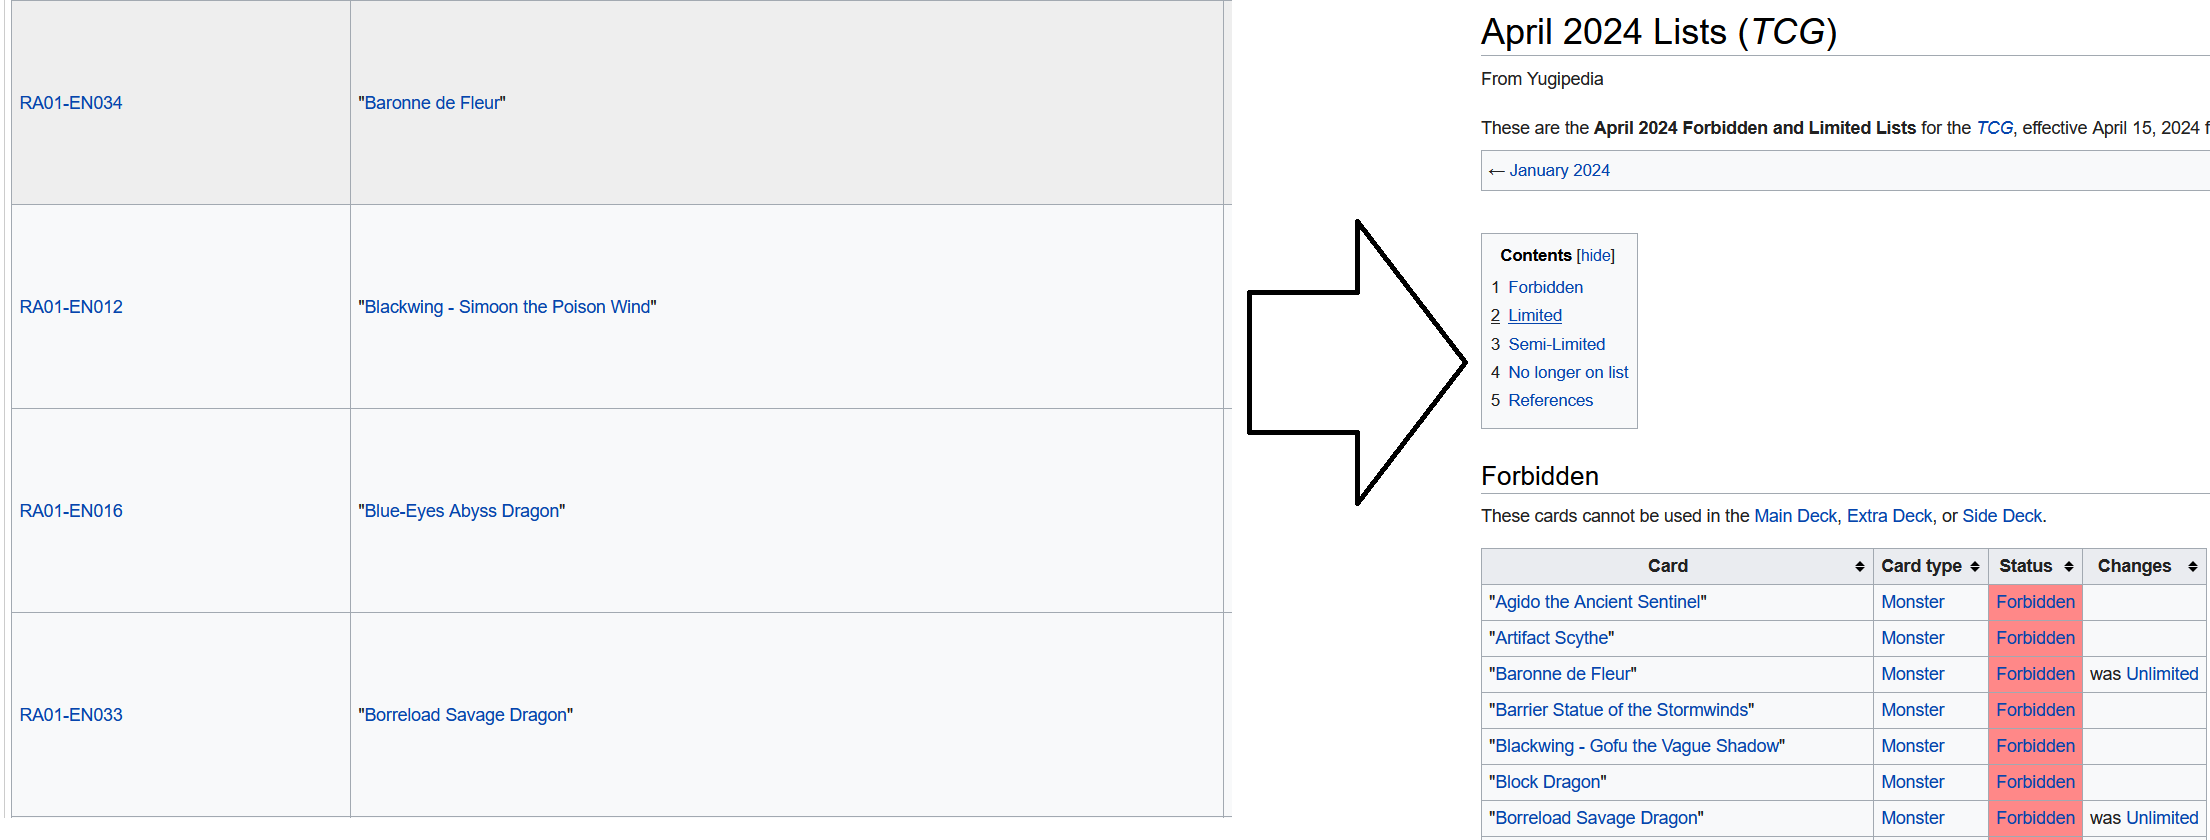Viewport: 2210px width, 840px height.
Task: Click Forbidden status in Baronne de Fleur row
Action: point(2036,674)
